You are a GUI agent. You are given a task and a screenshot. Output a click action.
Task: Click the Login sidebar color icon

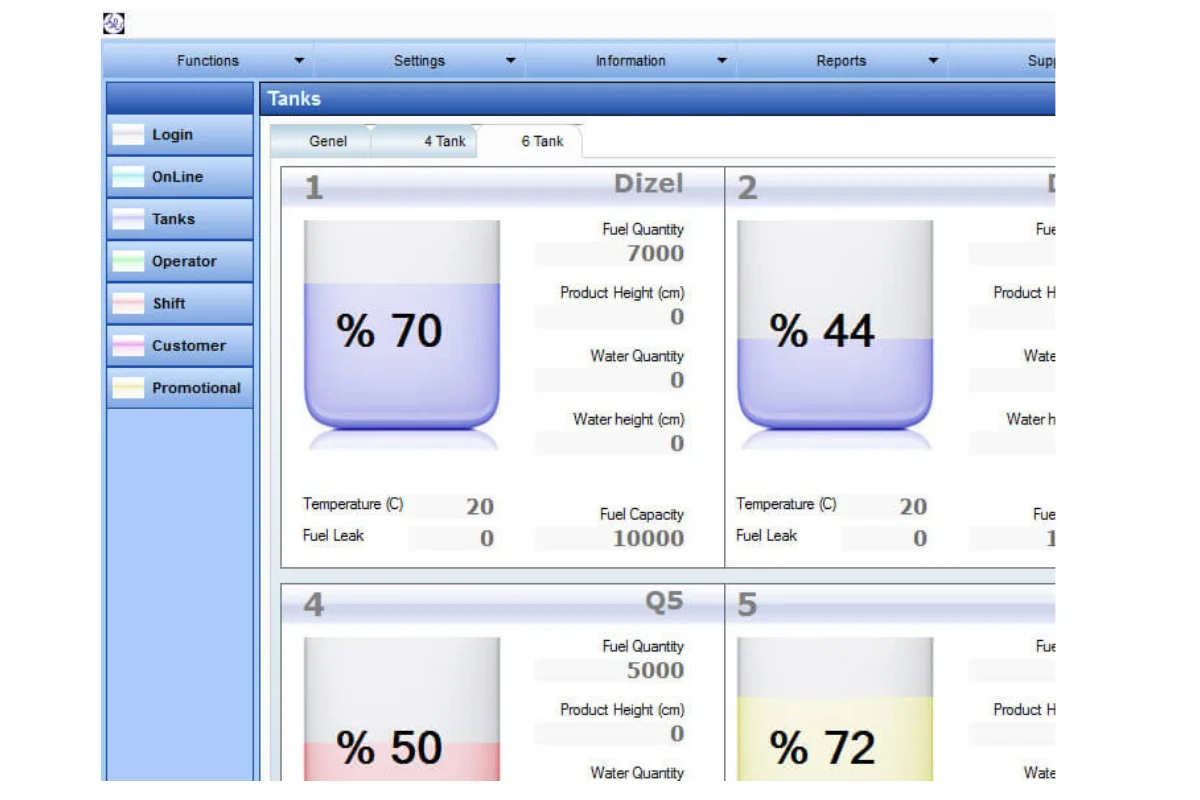[x=128, y=135]
